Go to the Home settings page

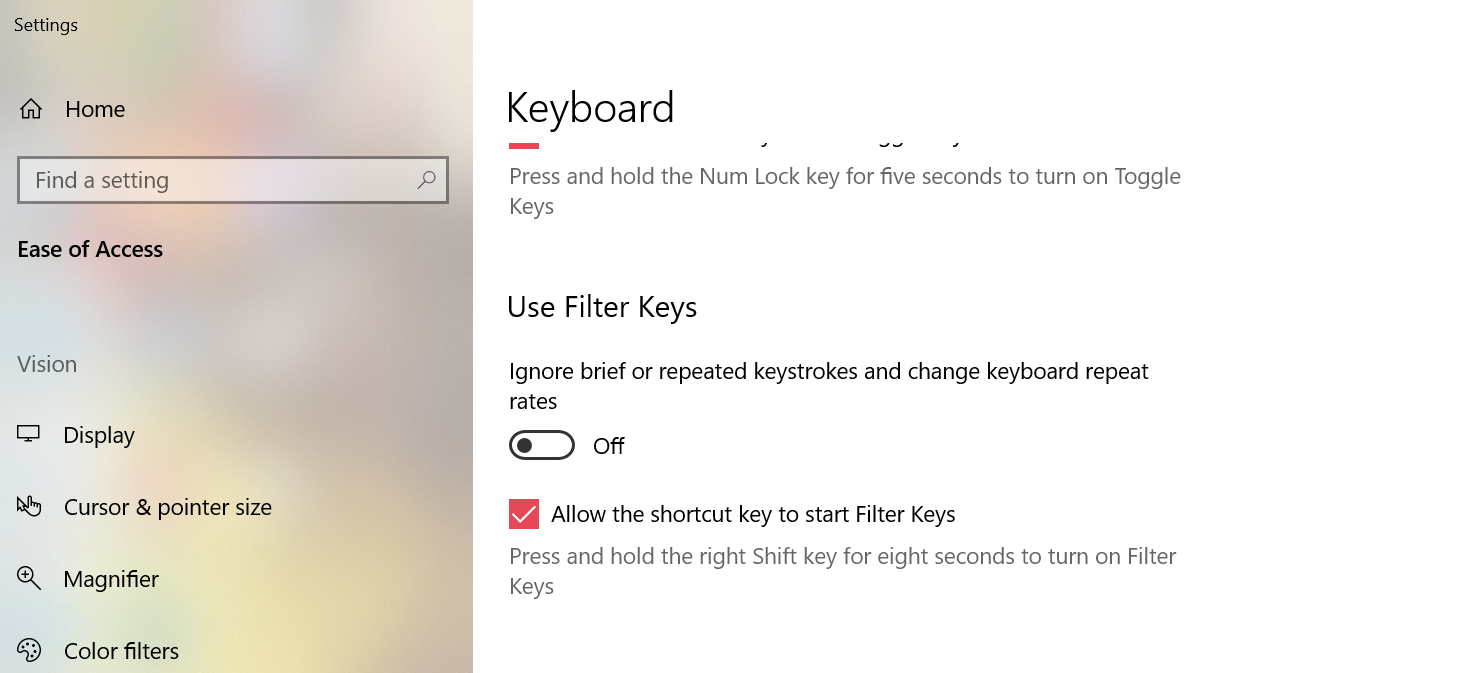tap(95, 109)
